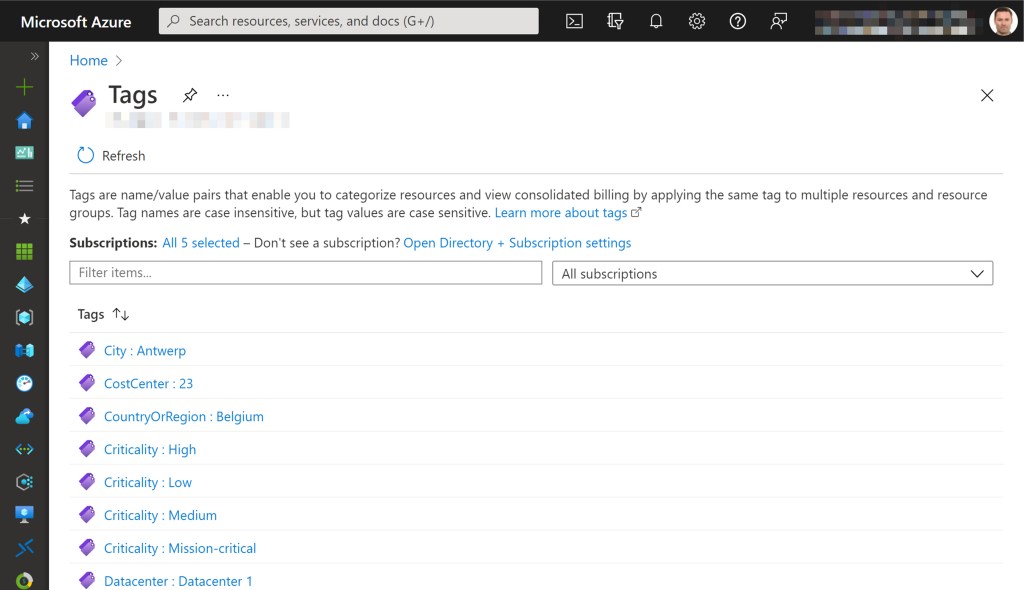The width and height of the screenshot is (1024, 590).
Task: Open the portal settings gear
Action: (697, 21)
